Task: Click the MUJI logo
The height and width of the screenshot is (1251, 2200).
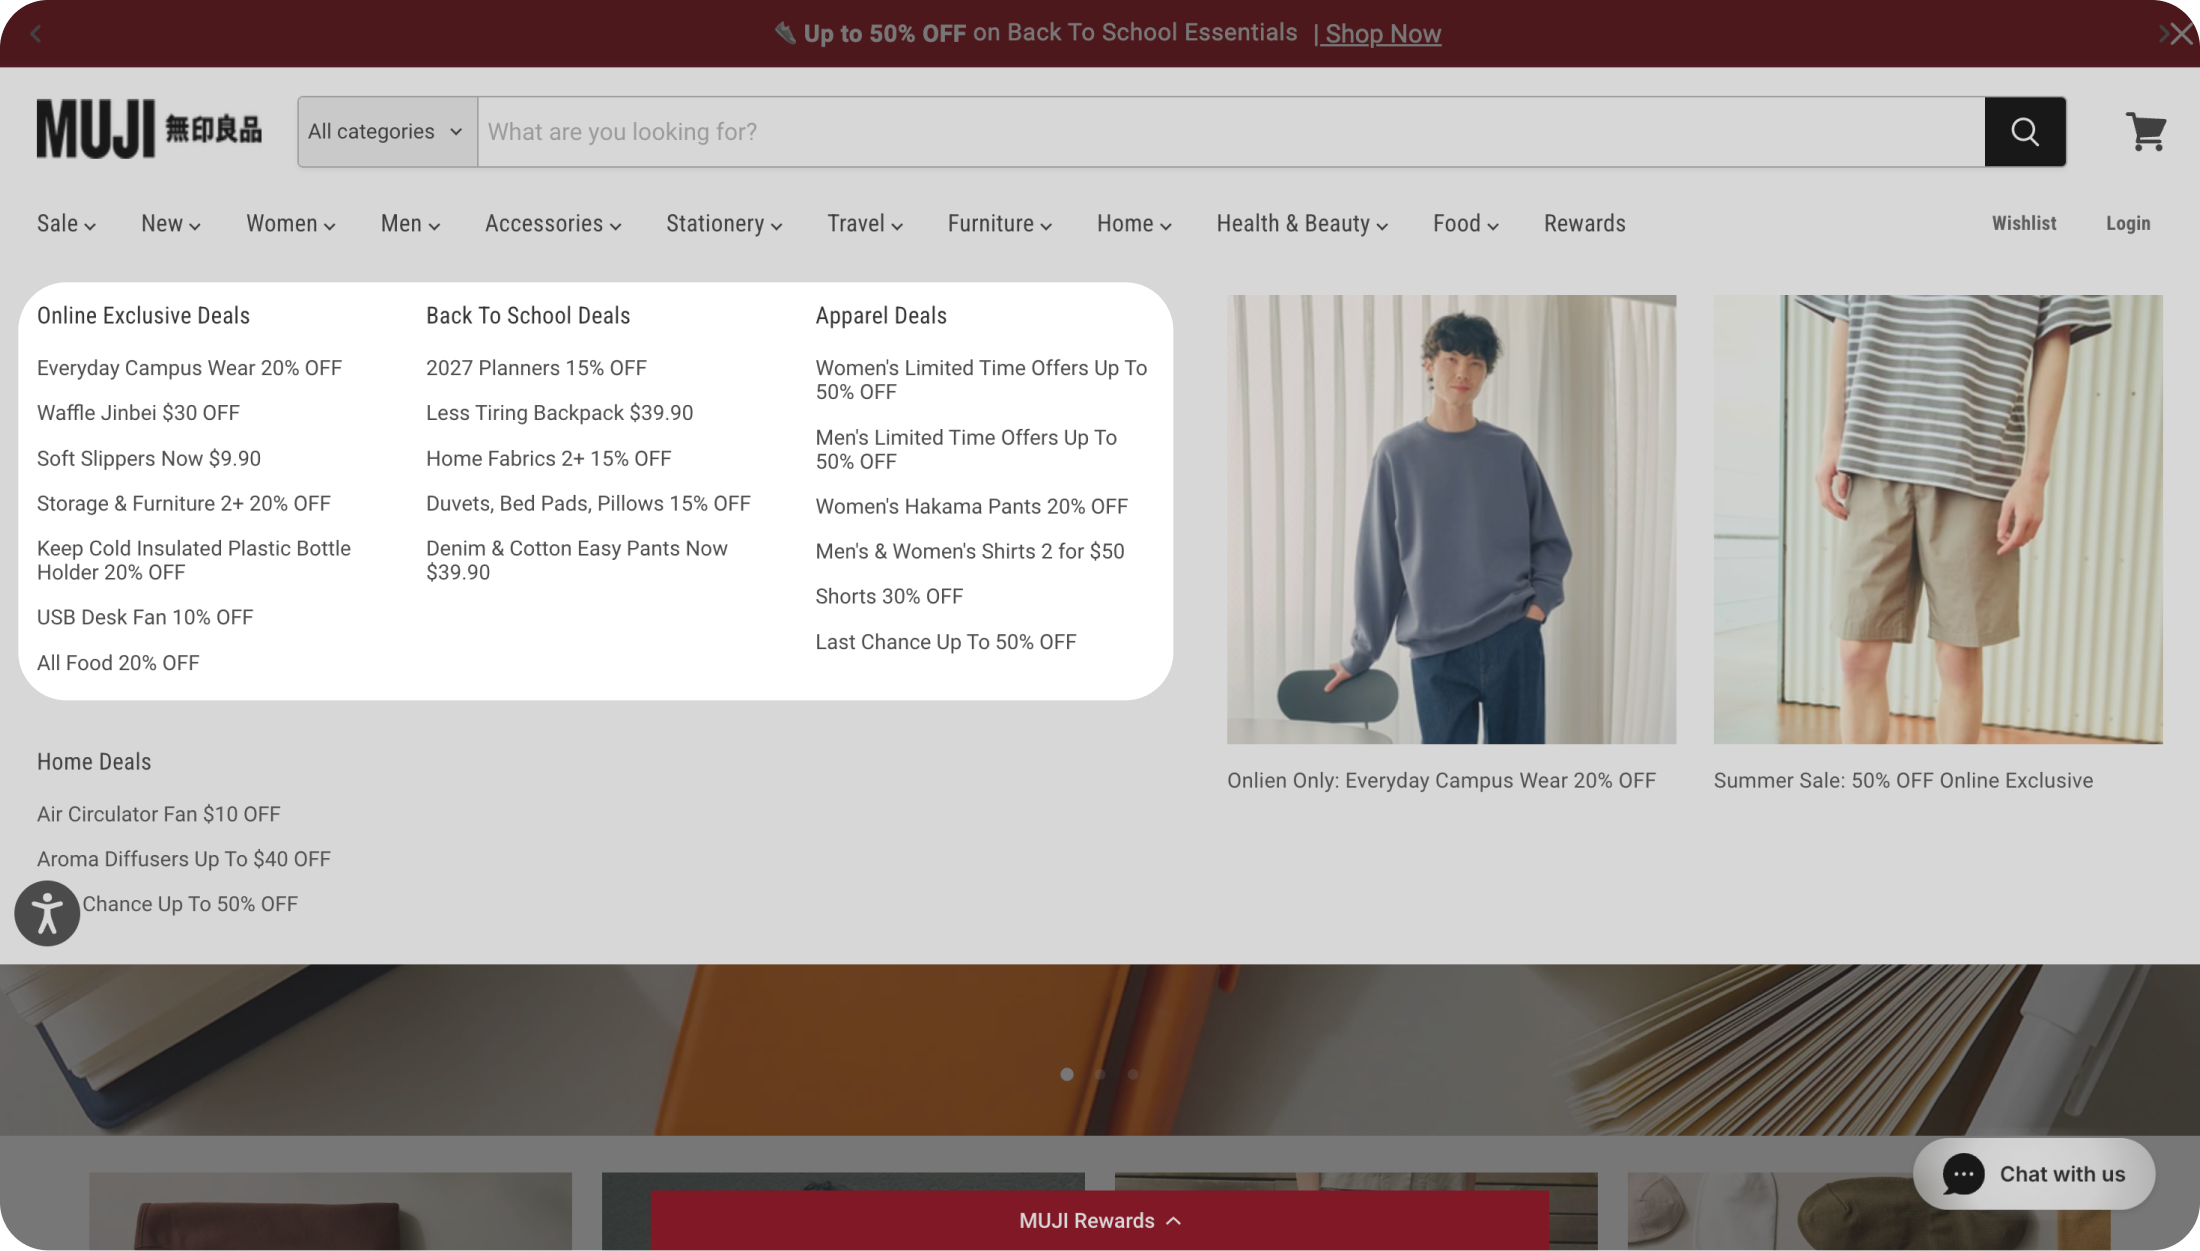Action: pyautogui.click(x=149, y=129)
